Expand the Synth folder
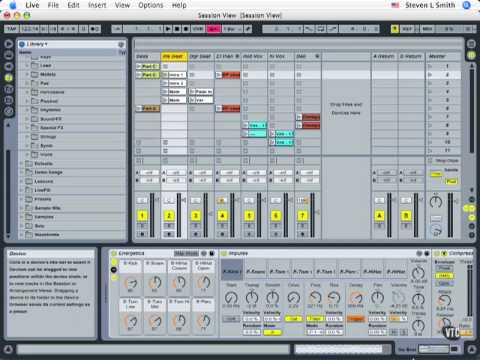This screenshot has height=360, width=480. click(x=27, y=146)
